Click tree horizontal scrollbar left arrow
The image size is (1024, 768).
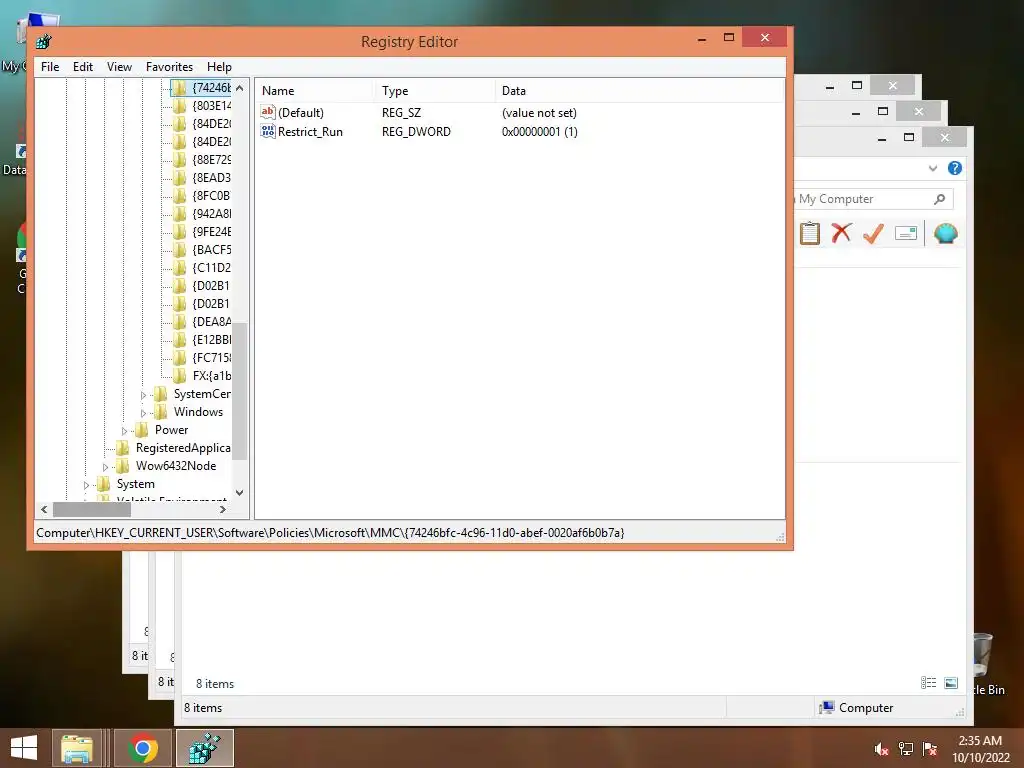pos(44,509)
